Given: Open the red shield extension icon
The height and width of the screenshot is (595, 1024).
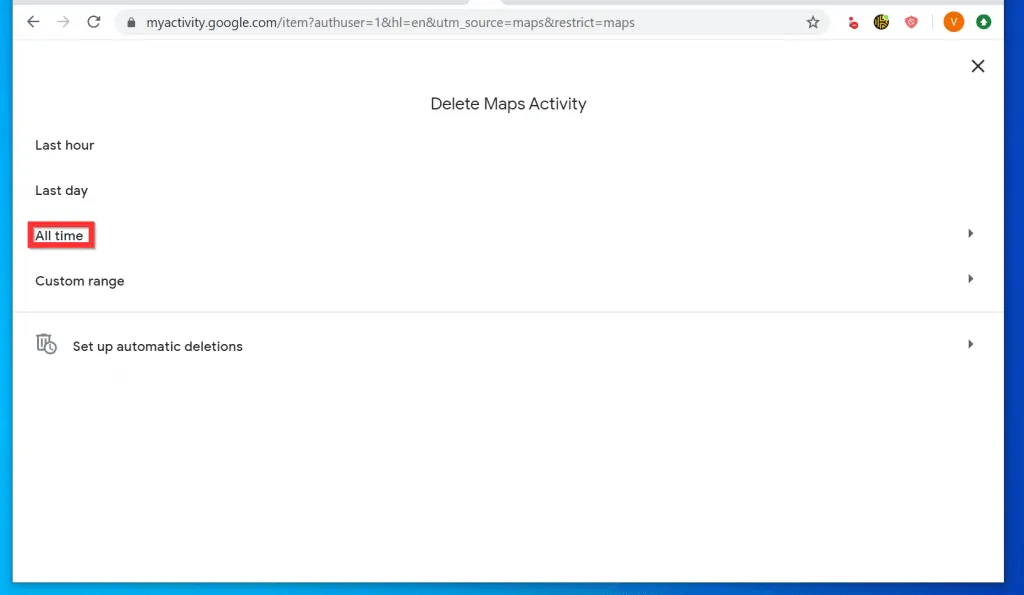Looking at the screenshot, I should (x=911, y=23).
